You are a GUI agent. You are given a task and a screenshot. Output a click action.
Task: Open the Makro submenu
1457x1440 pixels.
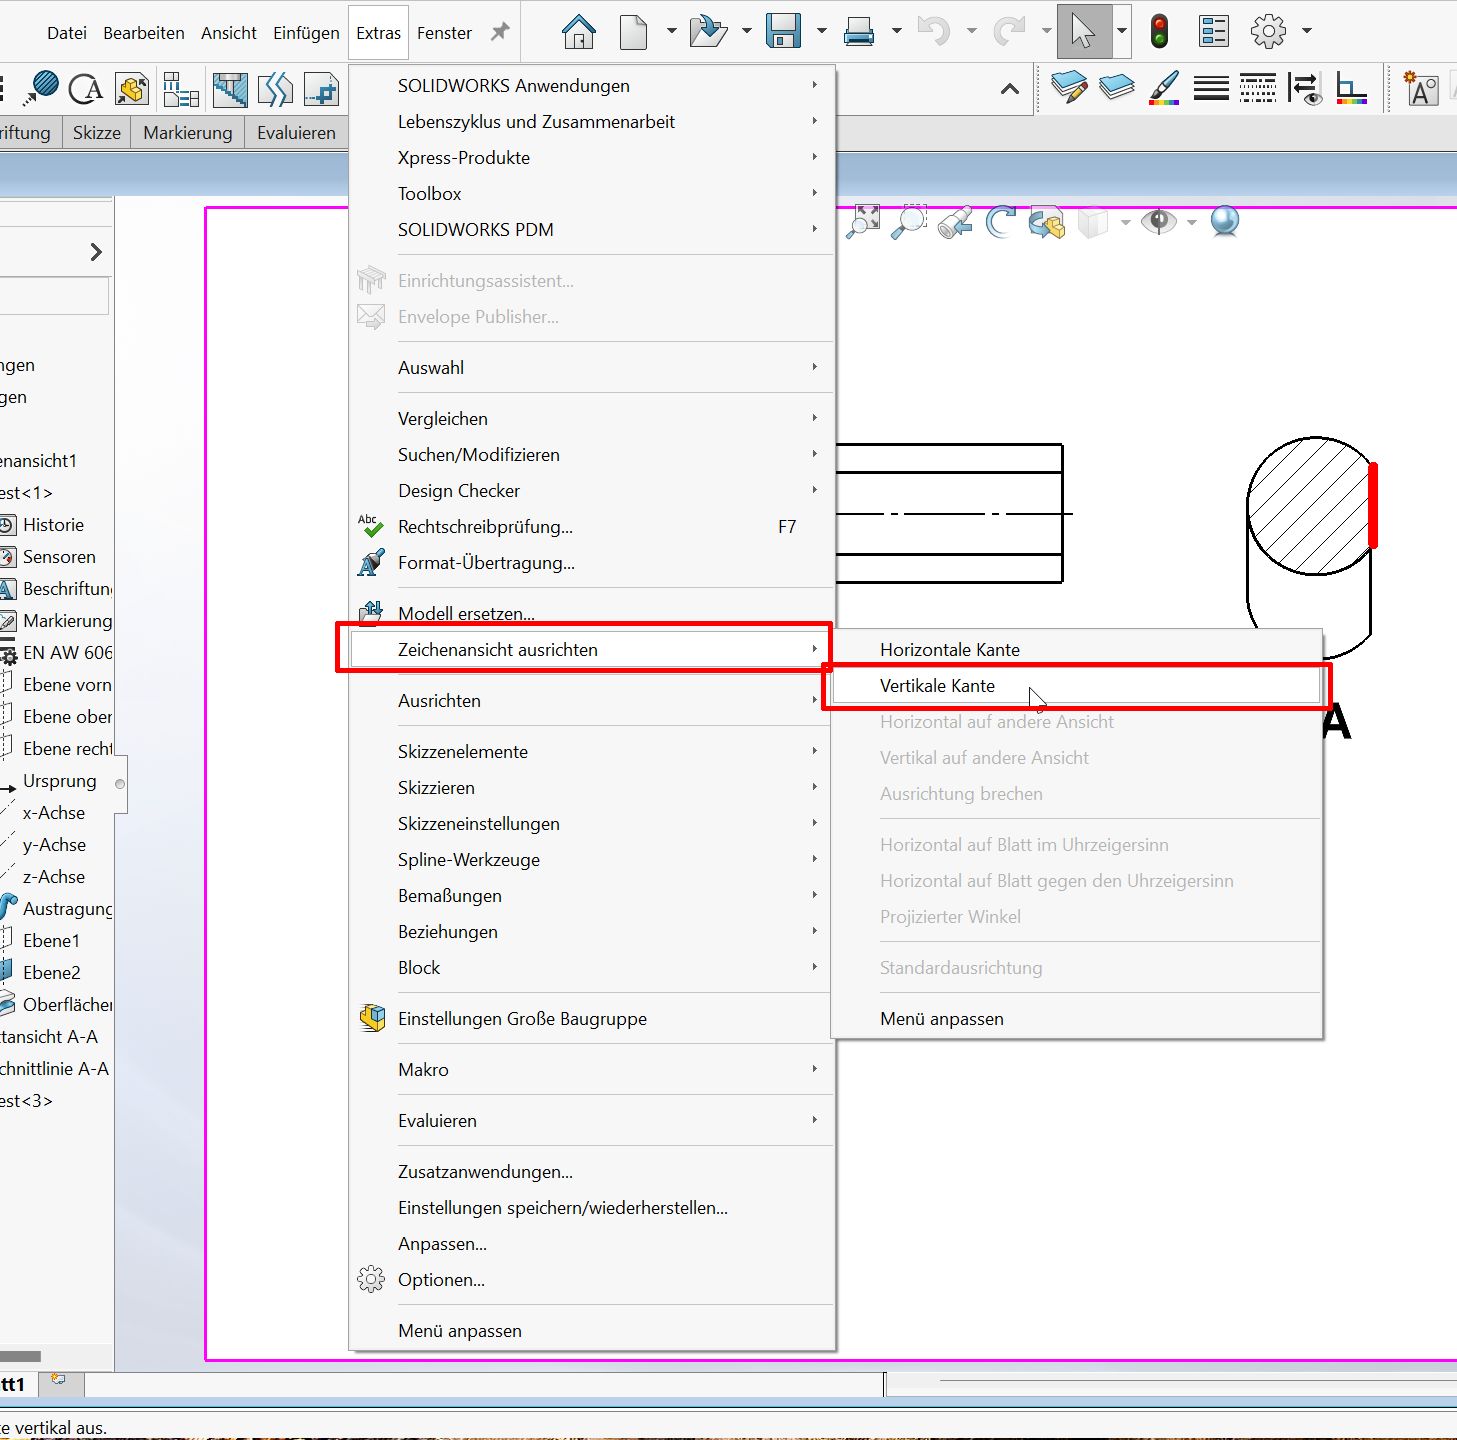tap(591, 1070)
